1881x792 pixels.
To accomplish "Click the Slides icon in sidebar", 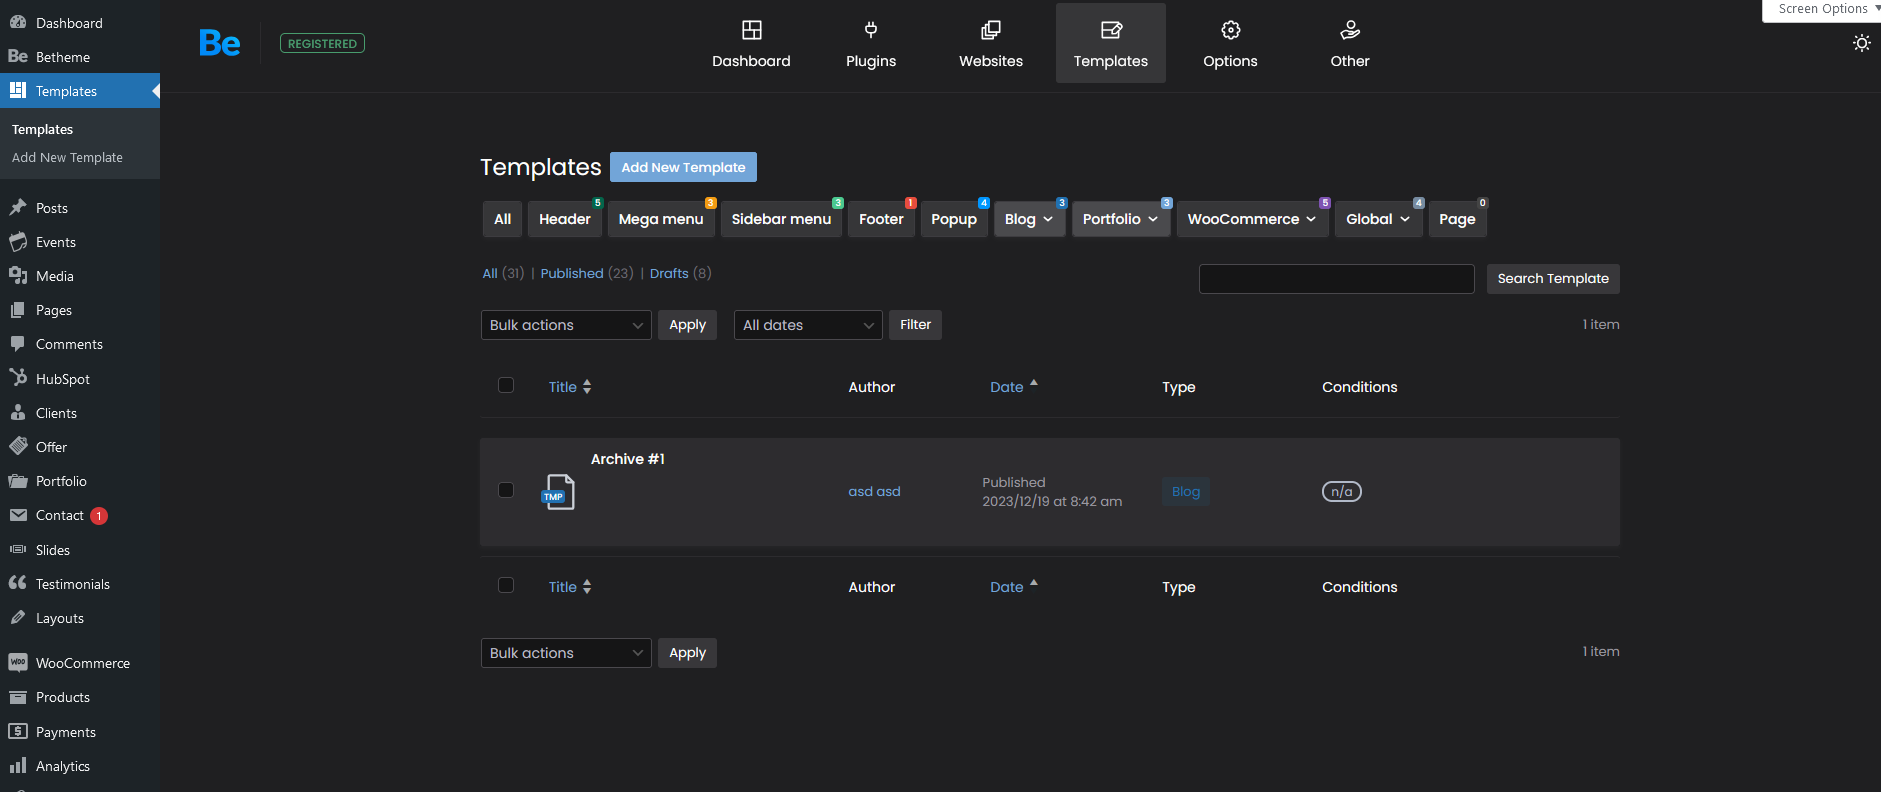I will (x=18, y=549).
